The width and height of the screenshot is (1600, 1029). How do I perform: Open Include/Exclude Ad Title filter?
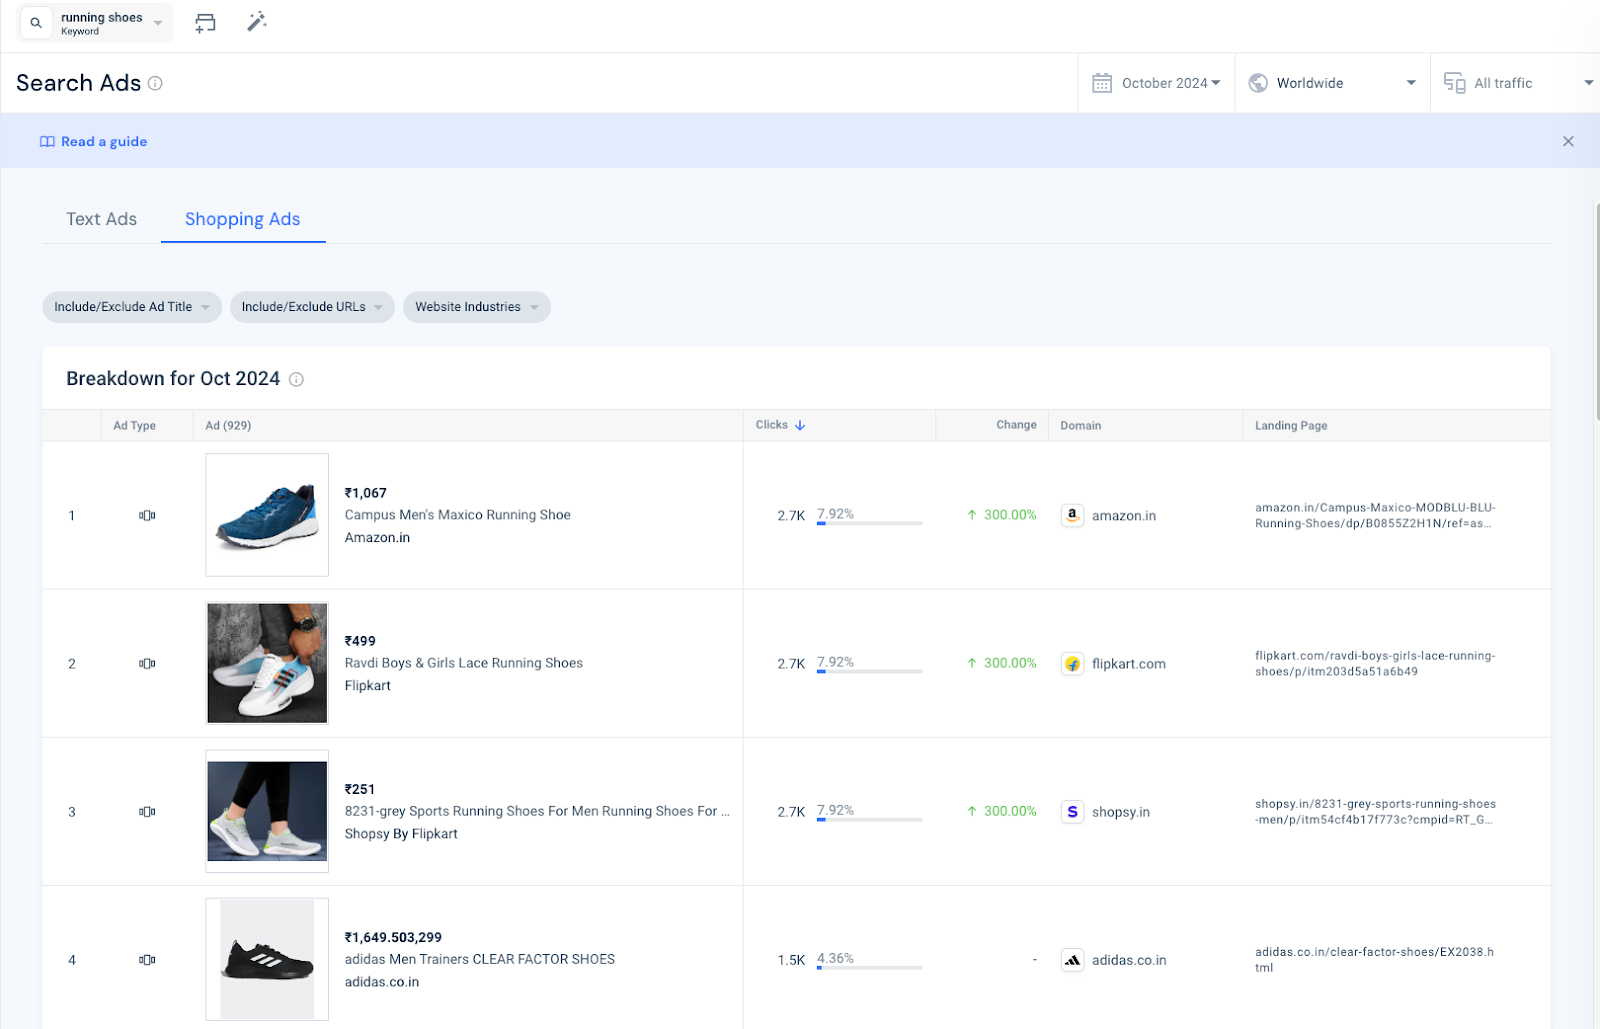[x=131, y=307]
